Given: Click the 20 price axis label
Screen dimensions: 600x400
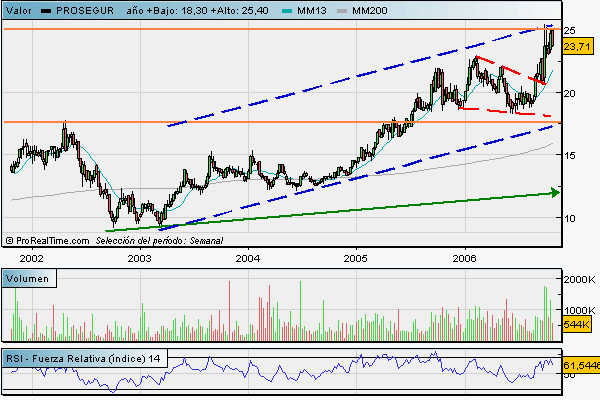Looking at the screenshot, I should [569, 93].
